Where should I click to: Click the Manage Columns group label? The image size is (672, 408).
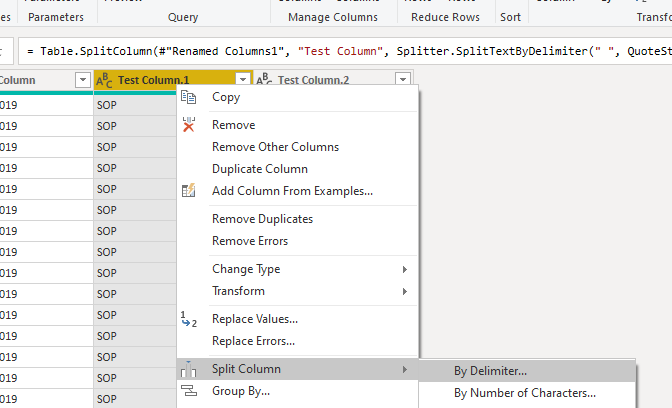coord(333,17)
